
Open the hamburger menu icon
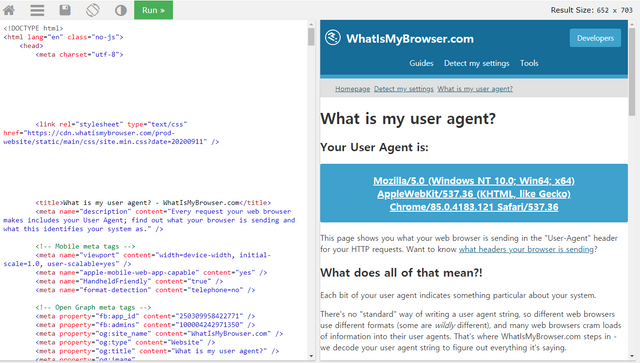[37, 10]
